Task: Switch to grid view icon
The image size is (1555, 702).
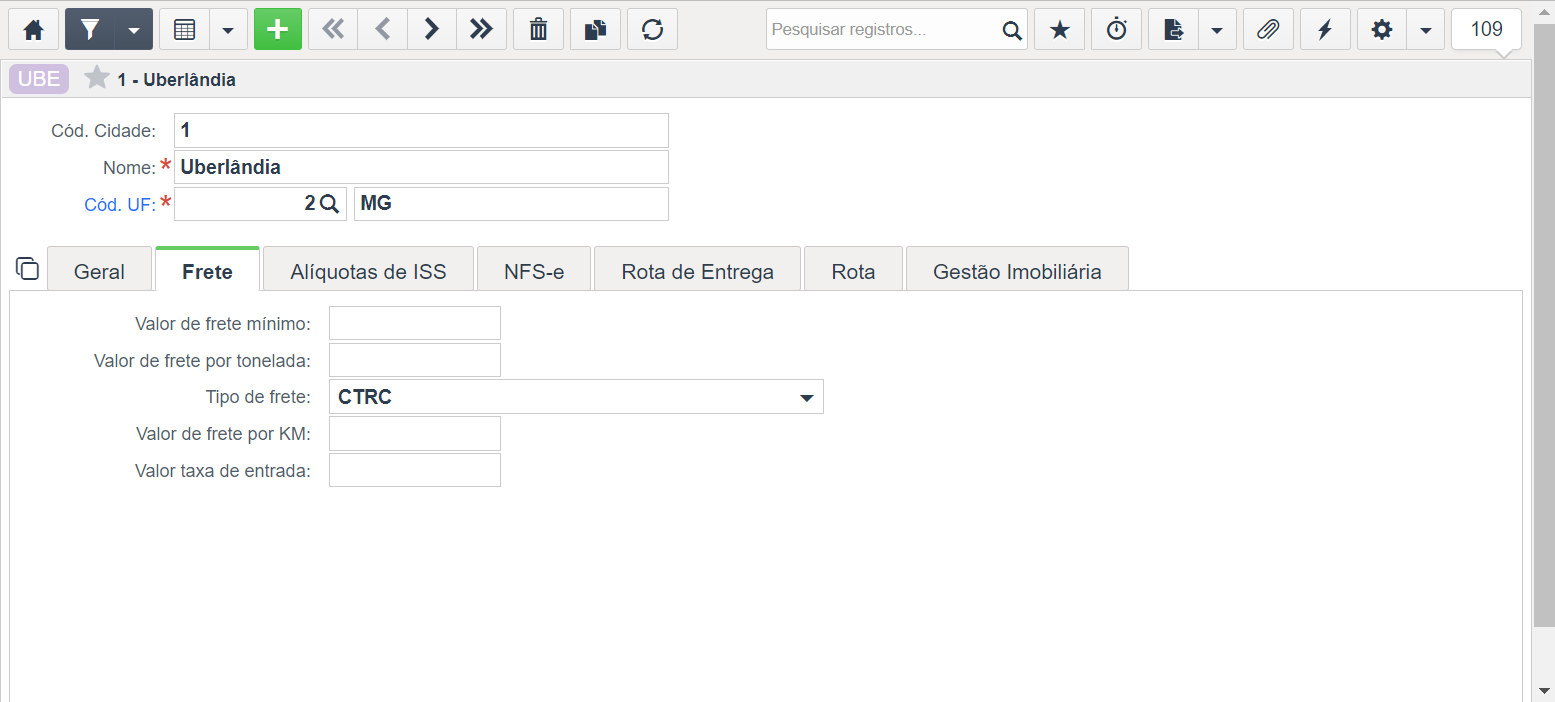Action: [x=185, y=30]
